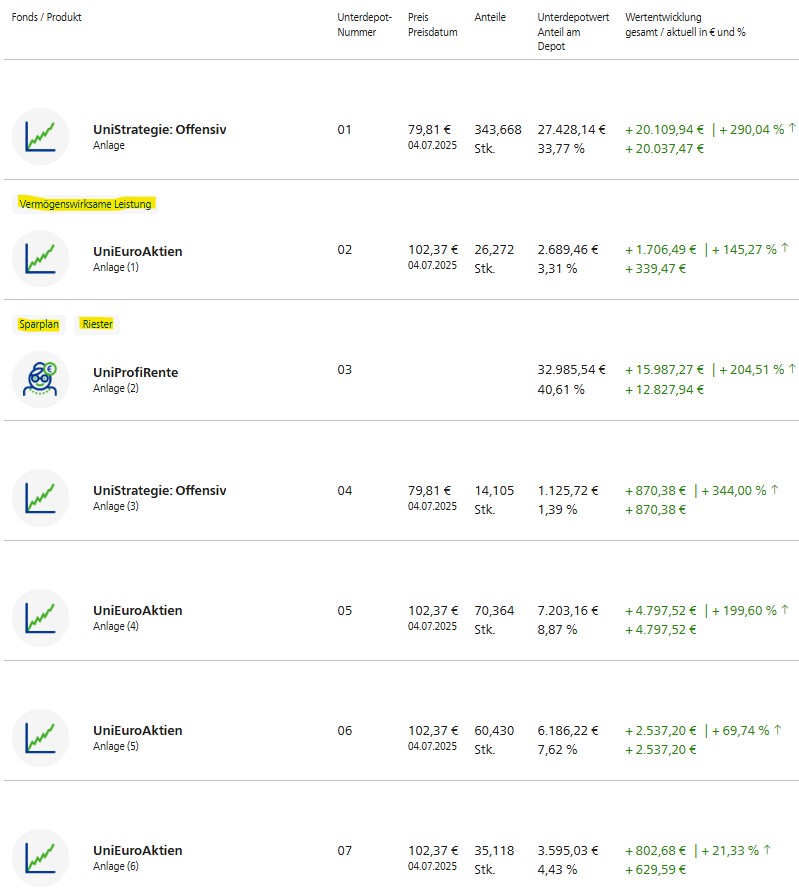The width and height of the screenshot is (799, 890).
Task: Open the UniProfiRente fund name link
Action: point(135,372)
